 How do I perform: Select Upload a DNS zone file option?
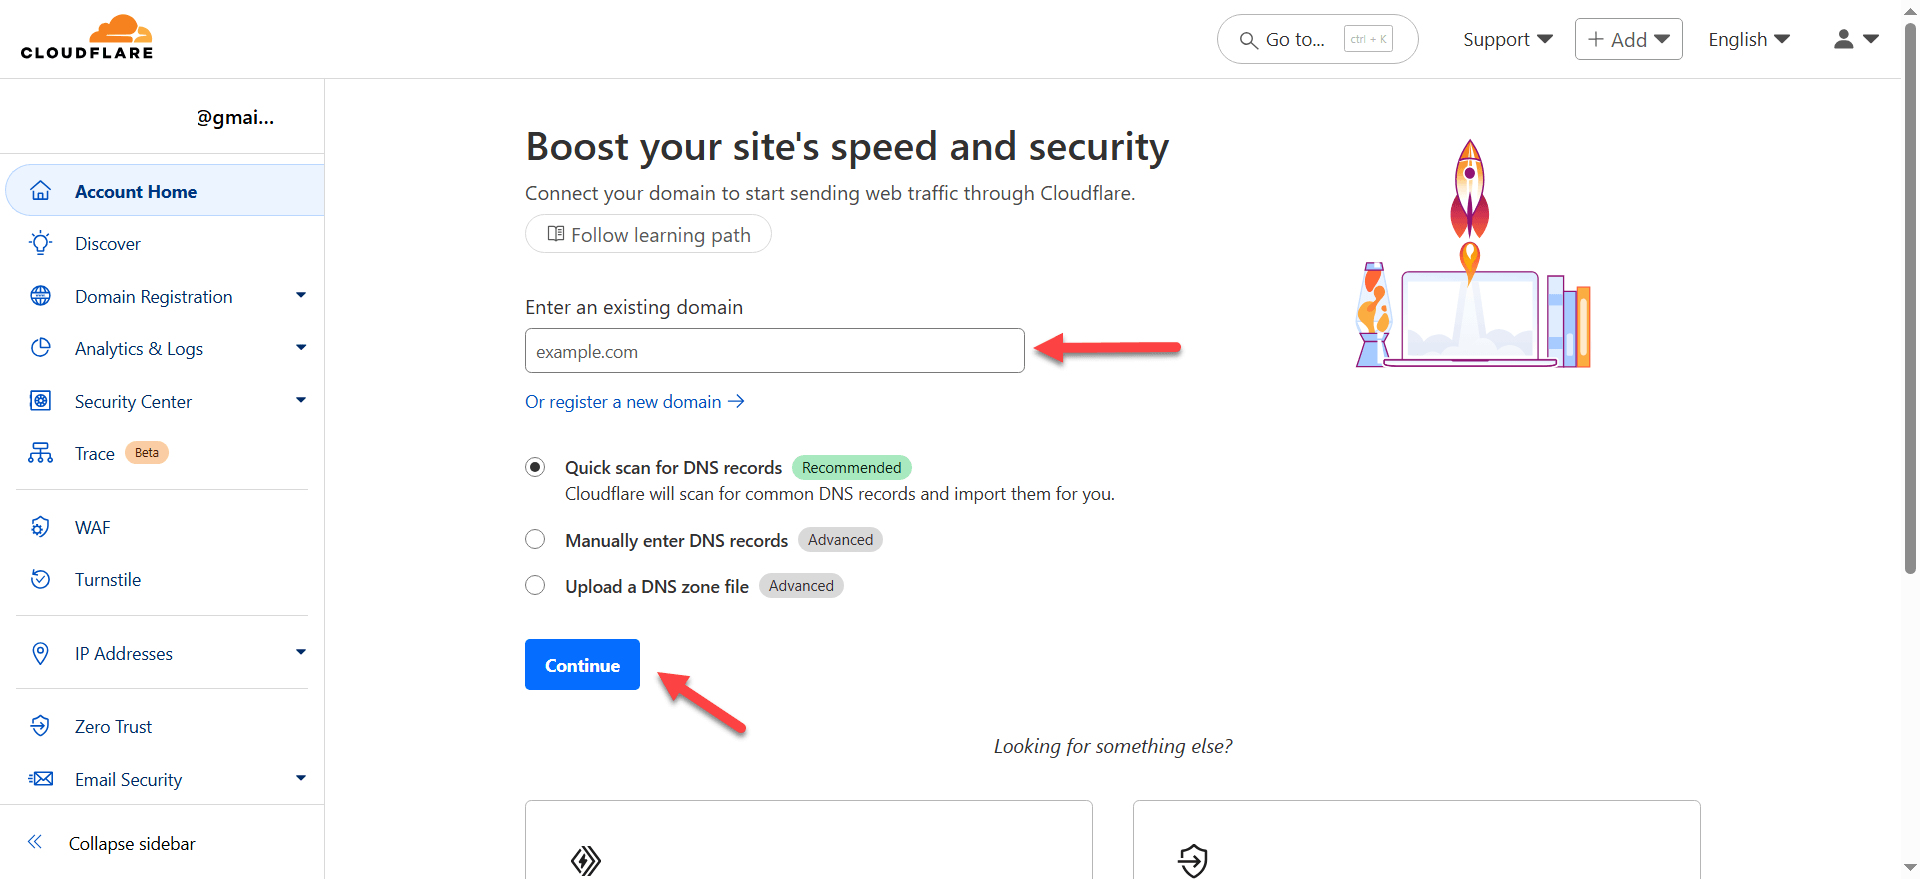point(535,585)
